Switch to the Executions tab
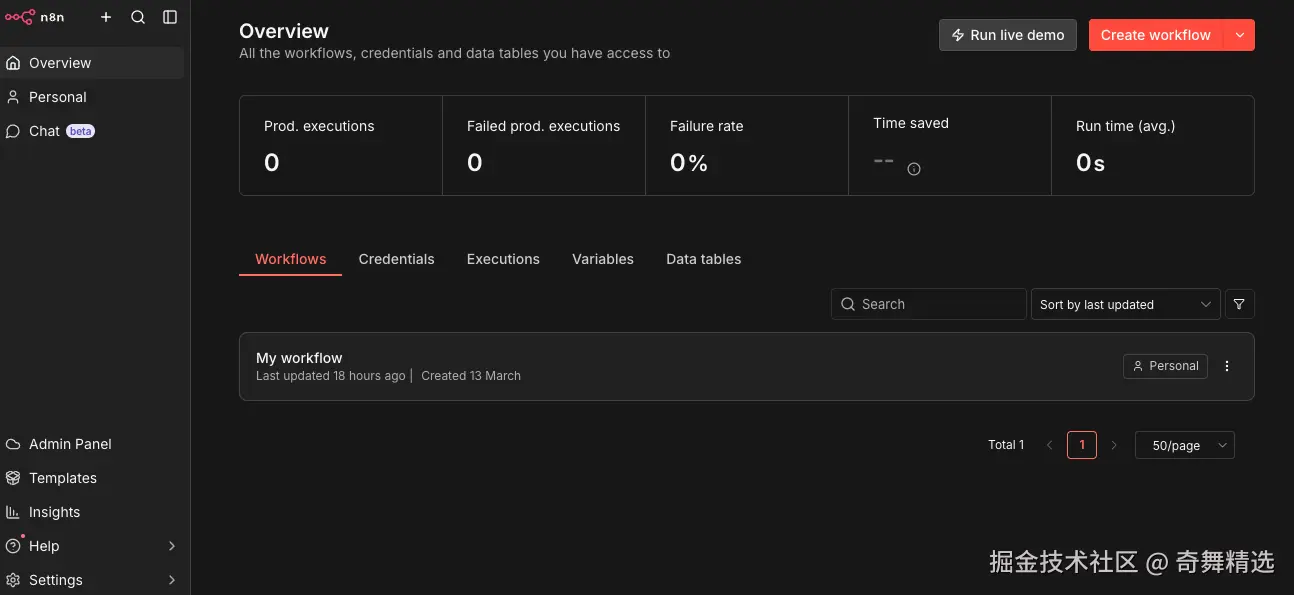The height and width of the screenshot is (595, 1294). coord(503,259)
